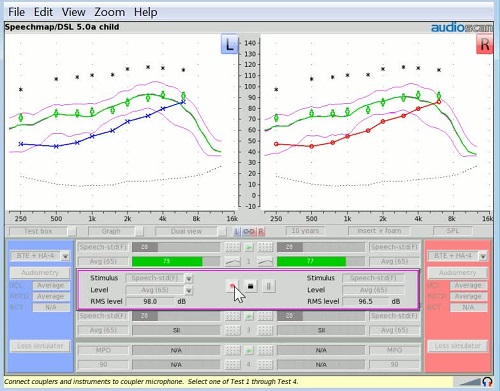
Task: Click right-ear dotted icon beside Test number 3
Action: (x=265, y=330)
